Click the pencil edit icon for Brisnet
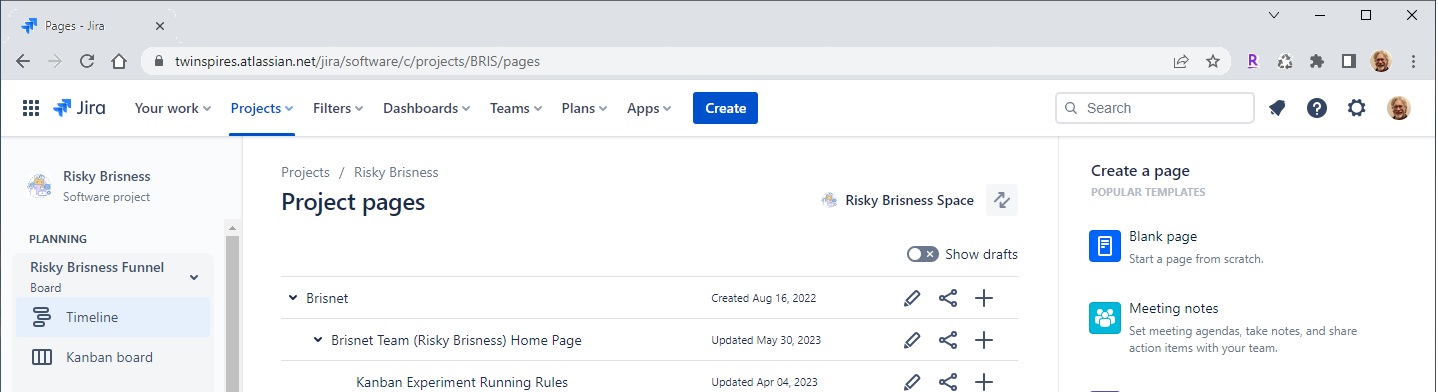The image size is (1438, 392). (x=911, y=298)
